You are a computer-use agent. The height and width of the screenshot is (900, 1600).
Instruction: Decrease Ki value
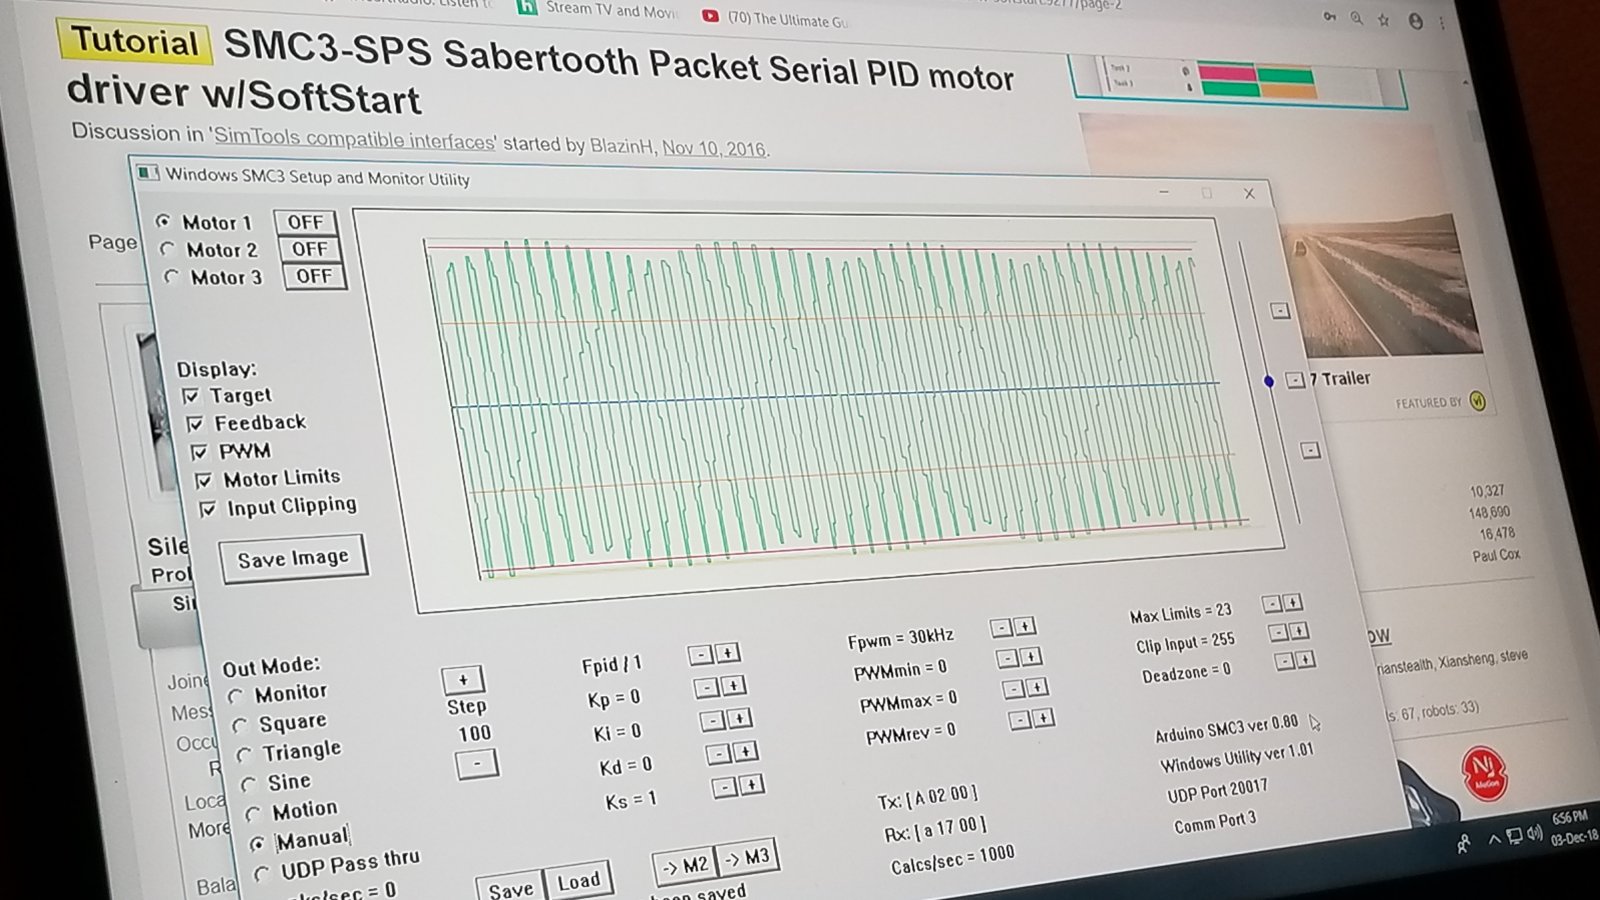(x=712, y=720)
